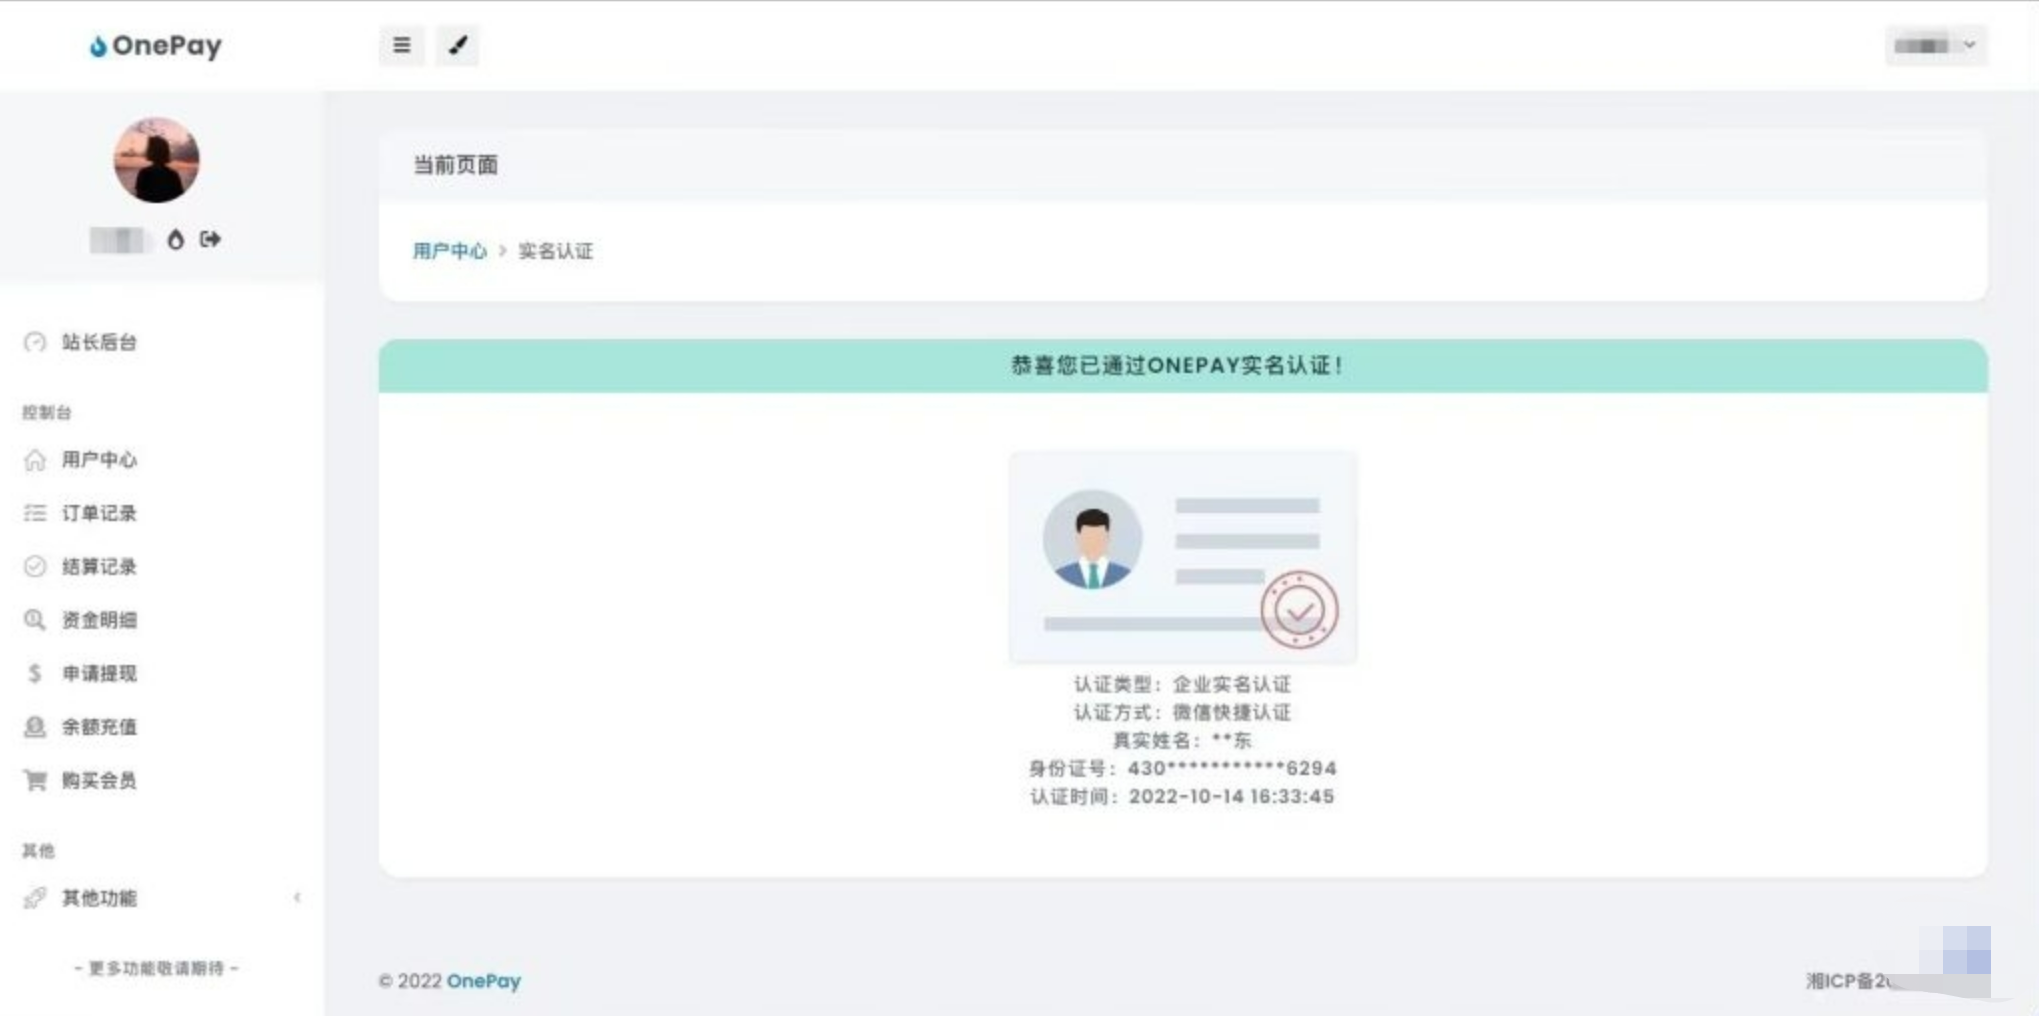Click the logout arrow icon under avatar
This screenshot has height=1016, width=2039.
[210, 239]
